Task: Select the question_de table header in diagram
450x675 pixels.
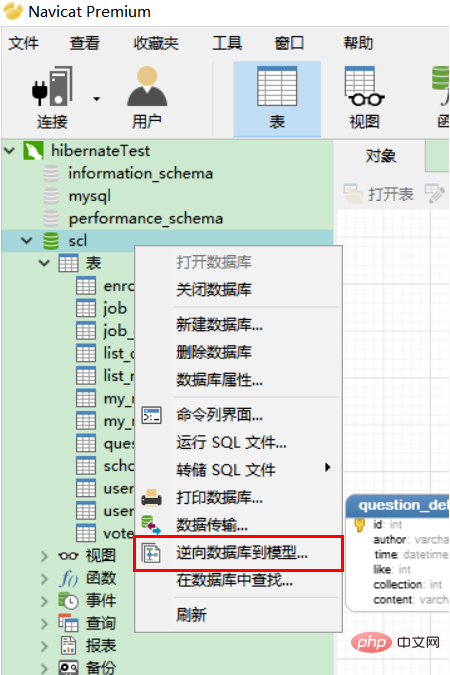Action: [x=397, y=505]
